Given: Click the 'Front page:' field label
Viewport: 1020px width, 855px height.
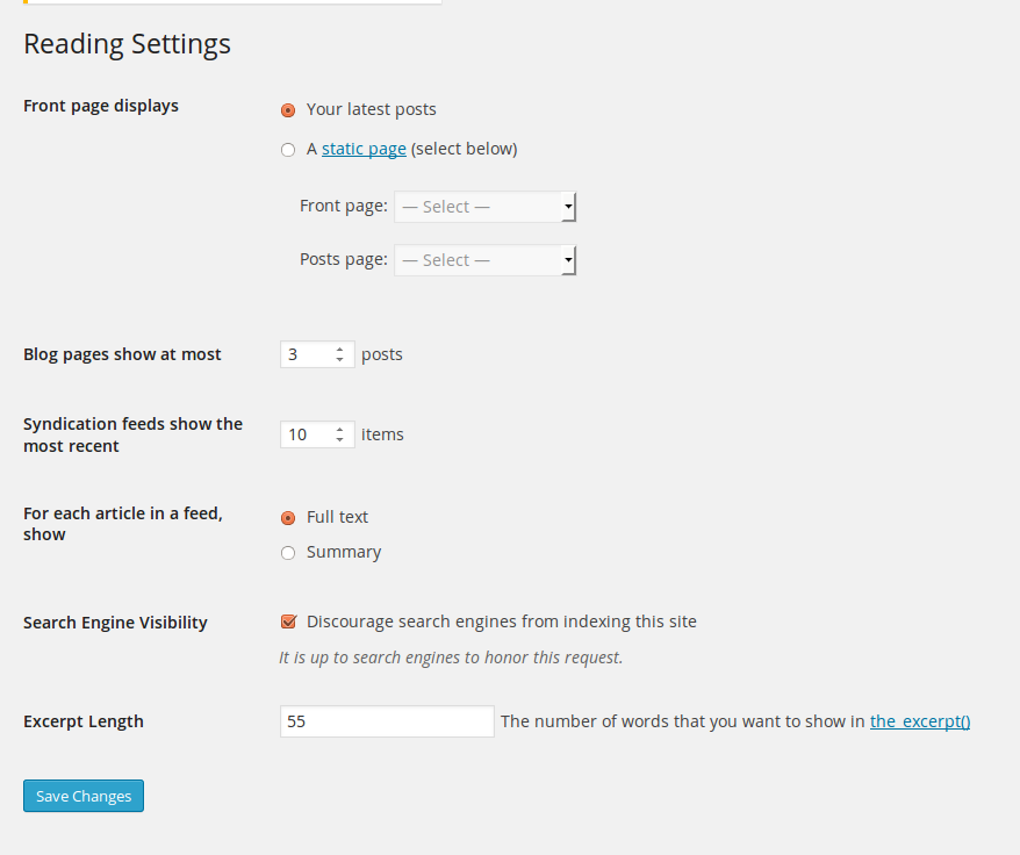Looking at the screenshot, I should point(343,206).
